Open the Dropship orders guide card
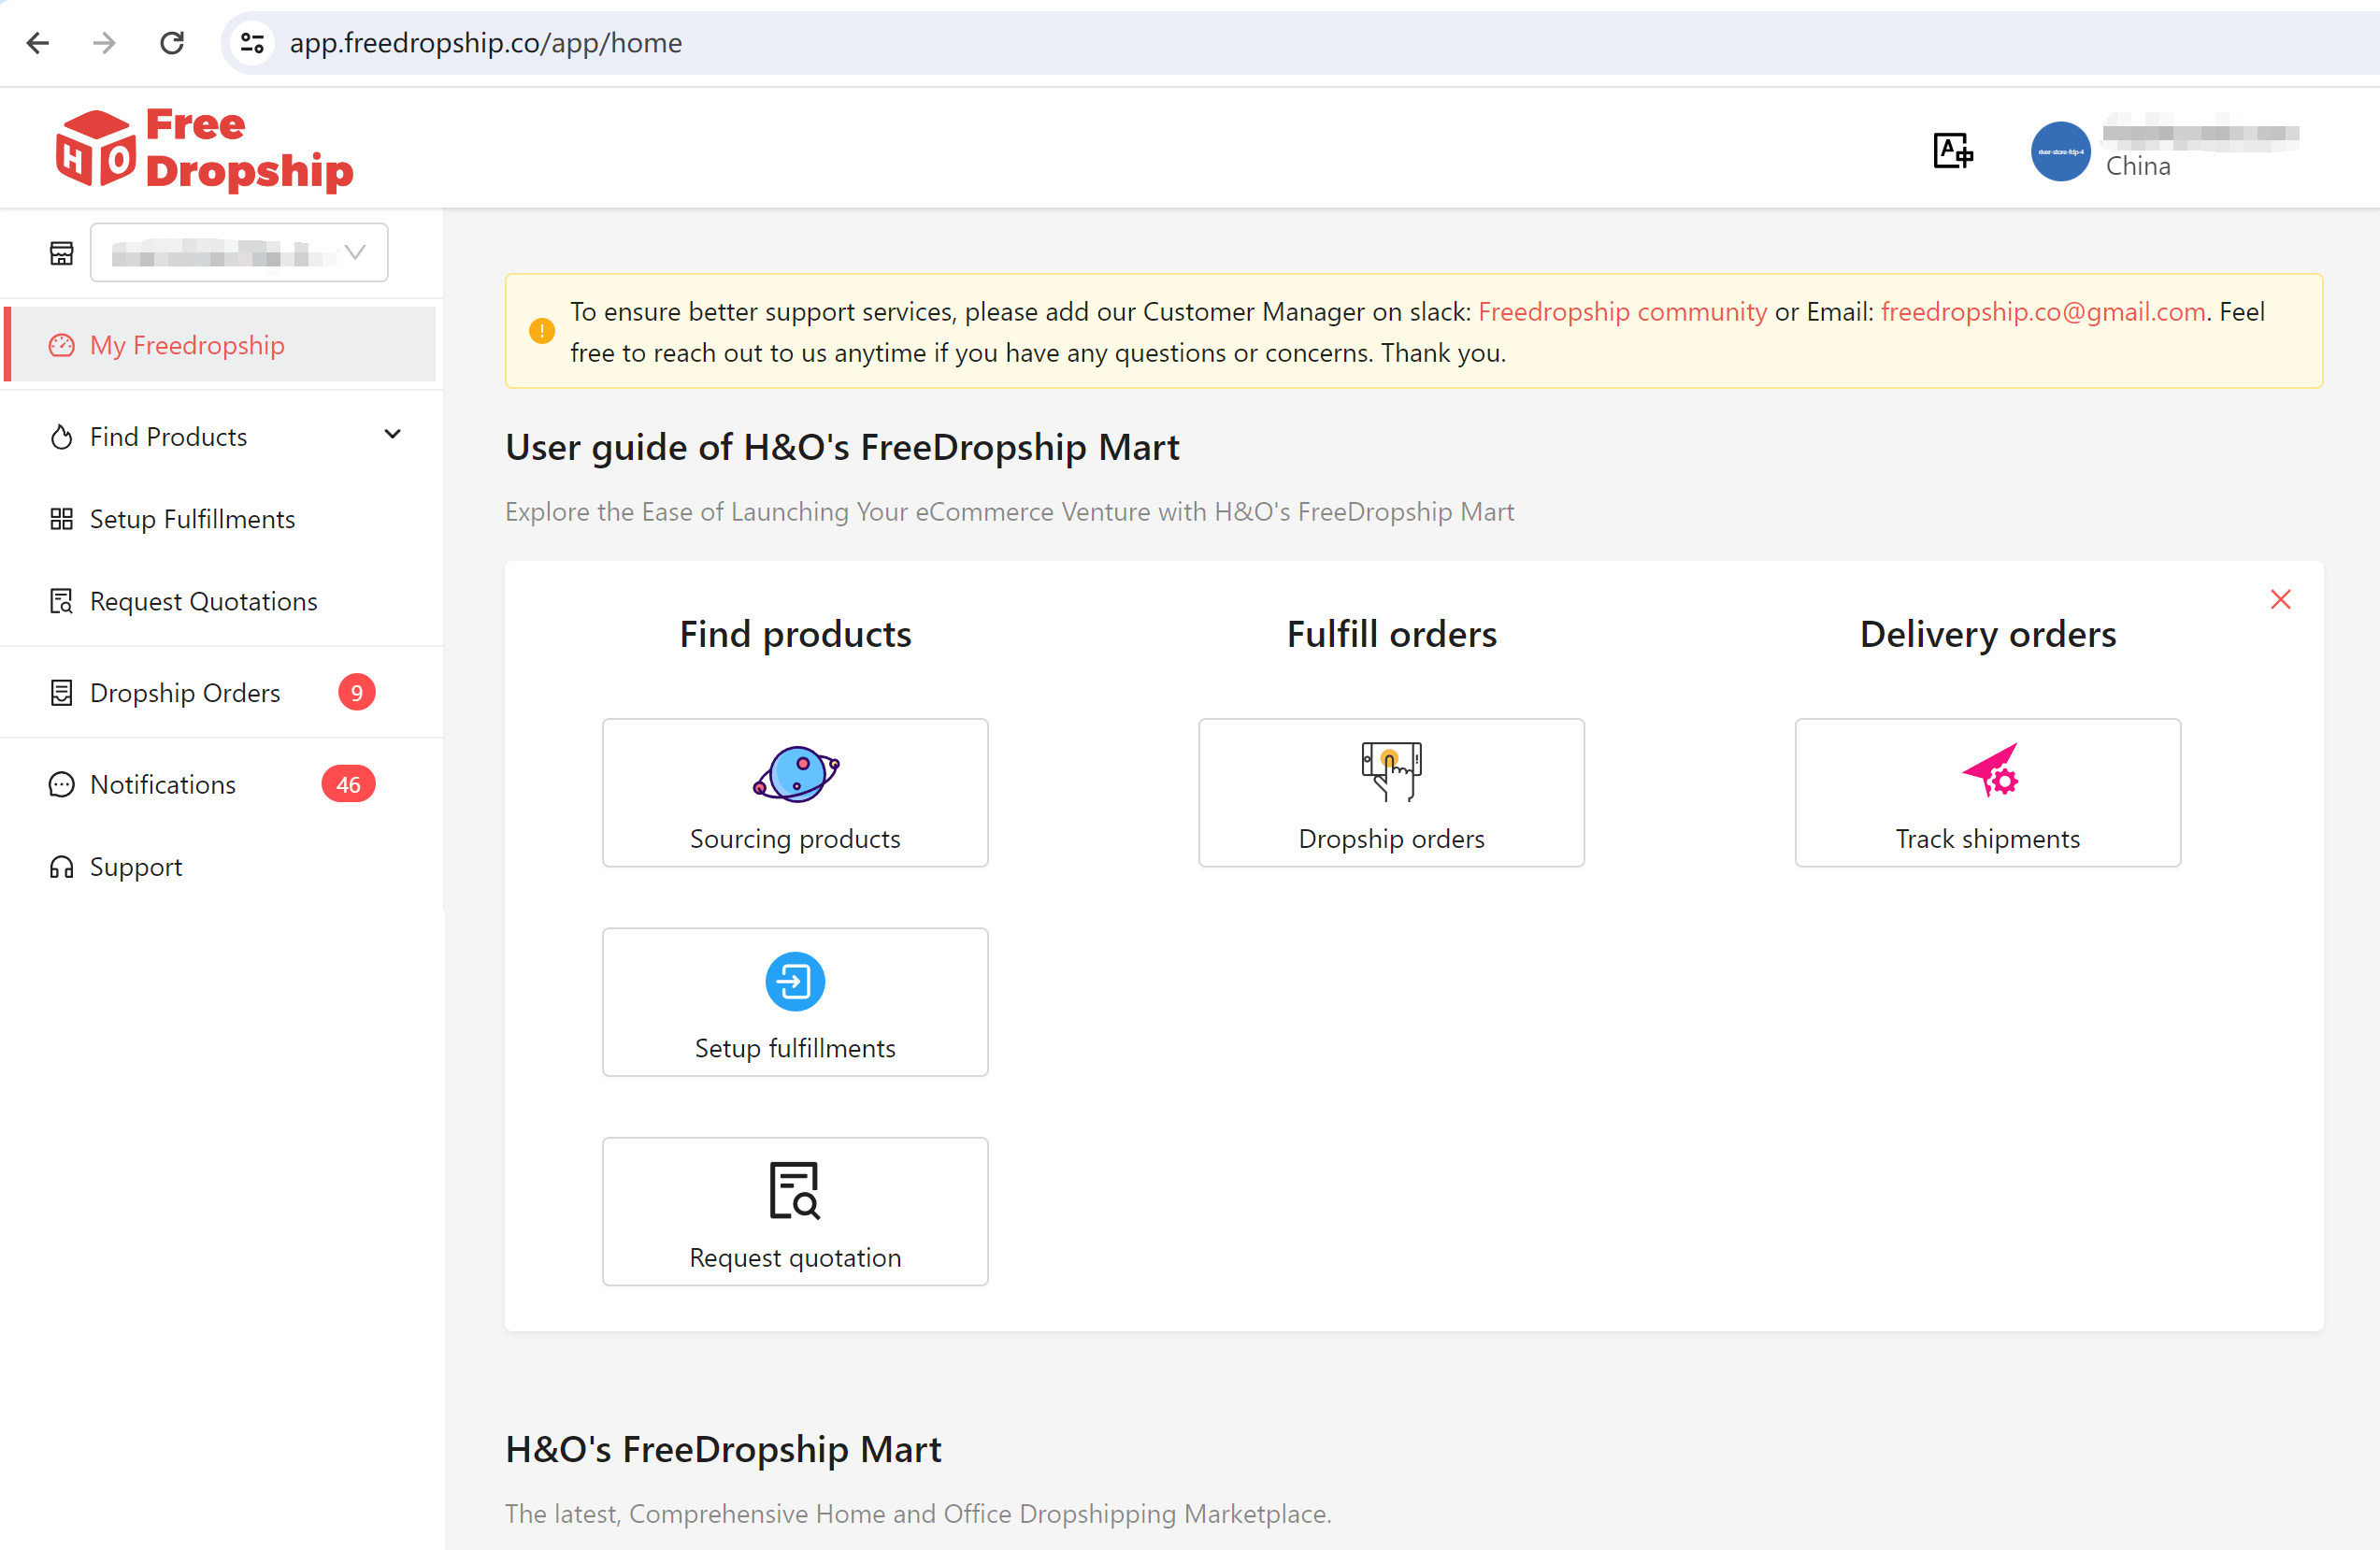Image resolution: width=2380 pixels, height=1550 pixels. coord(1391,793)
